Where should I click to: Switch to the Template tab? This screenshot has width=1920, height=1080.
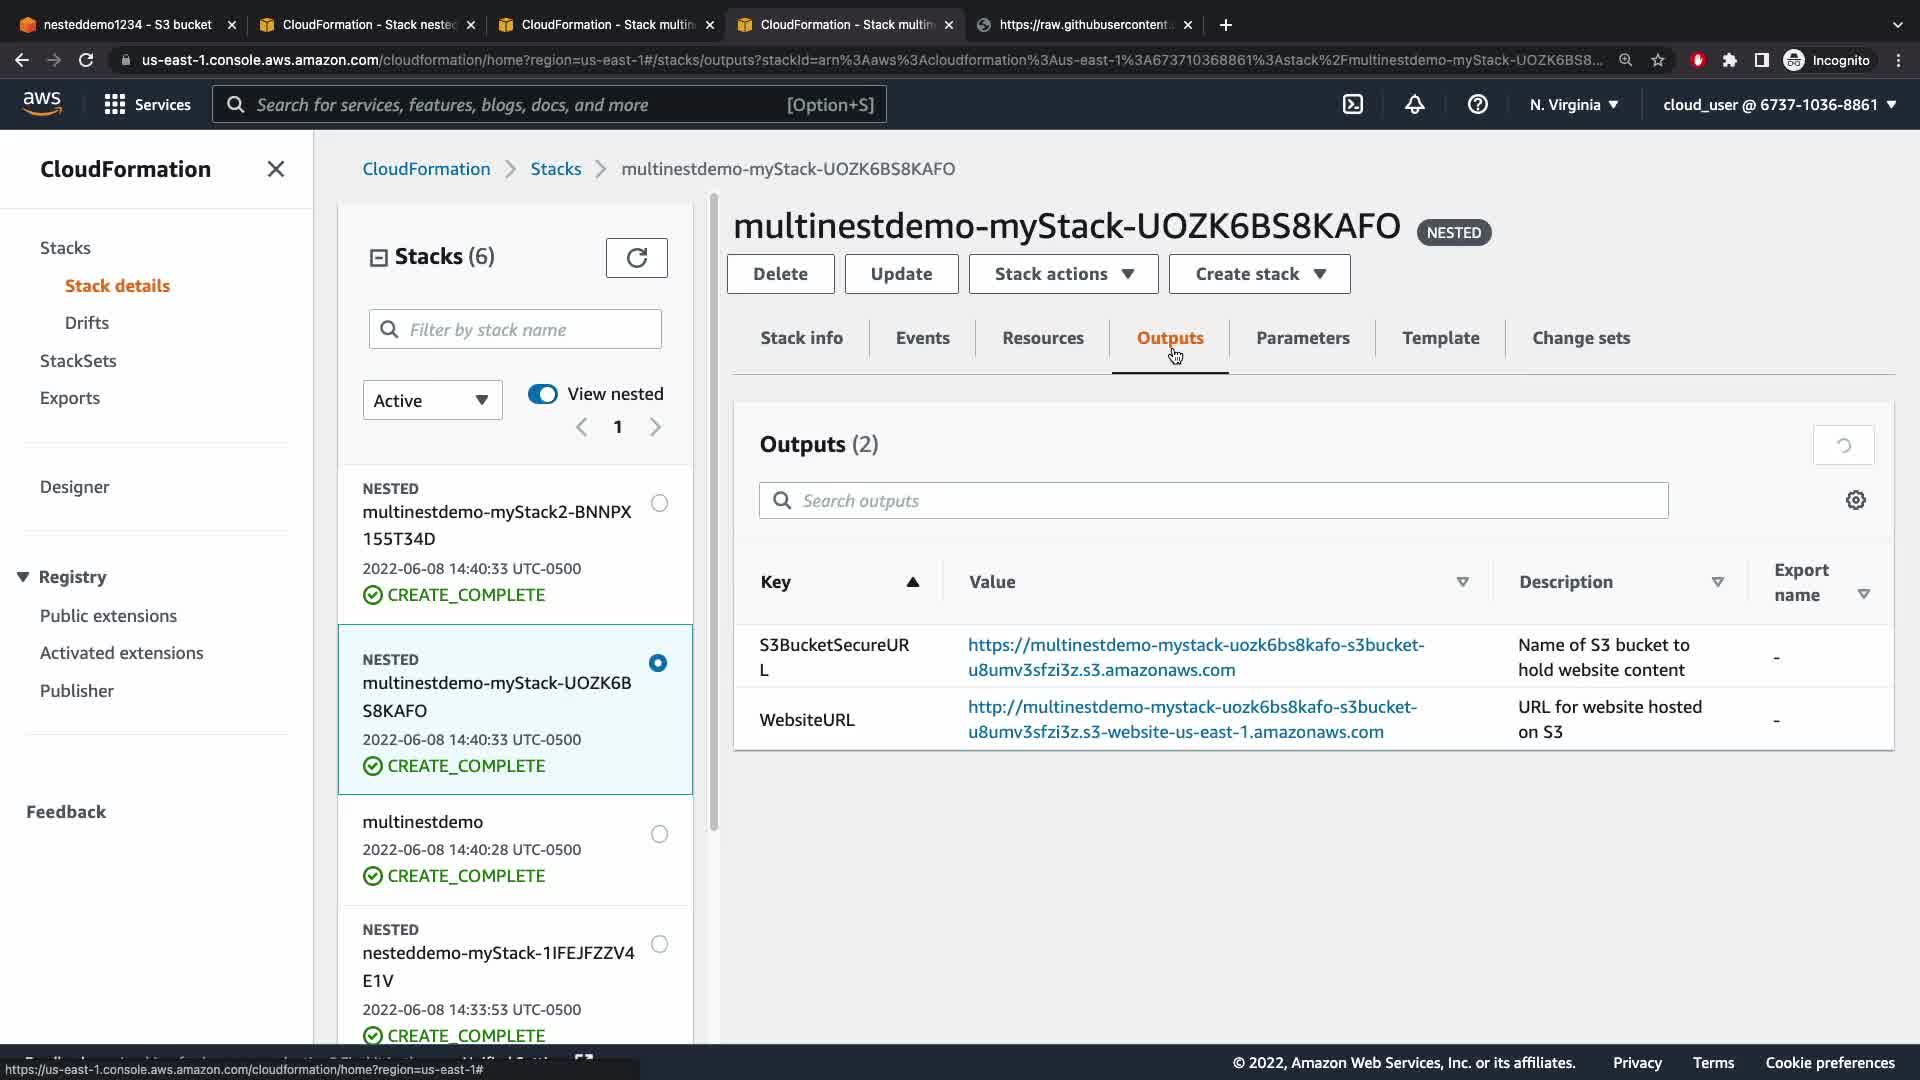(x=1440, y=338)
